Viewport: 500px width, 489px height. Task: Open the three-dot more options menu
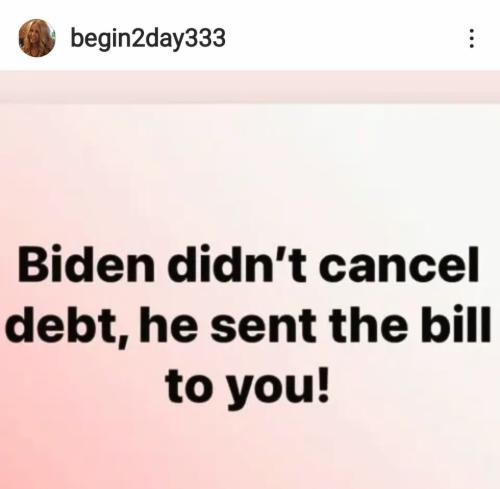[x=471, y=38]
